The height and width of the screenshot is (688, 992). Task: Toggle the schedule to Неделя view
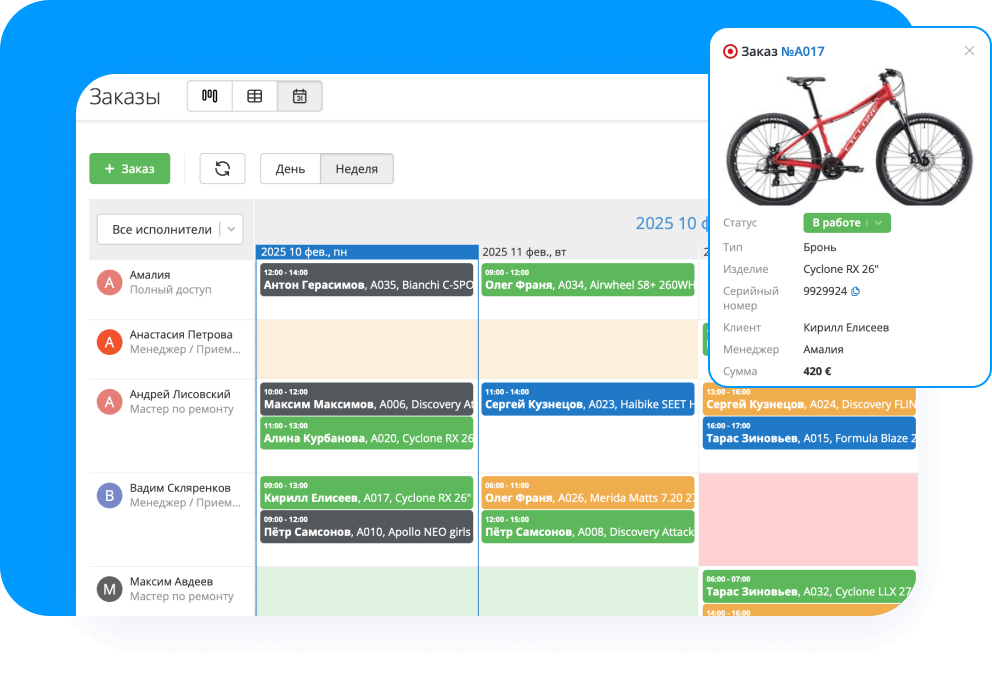[356, 169]
